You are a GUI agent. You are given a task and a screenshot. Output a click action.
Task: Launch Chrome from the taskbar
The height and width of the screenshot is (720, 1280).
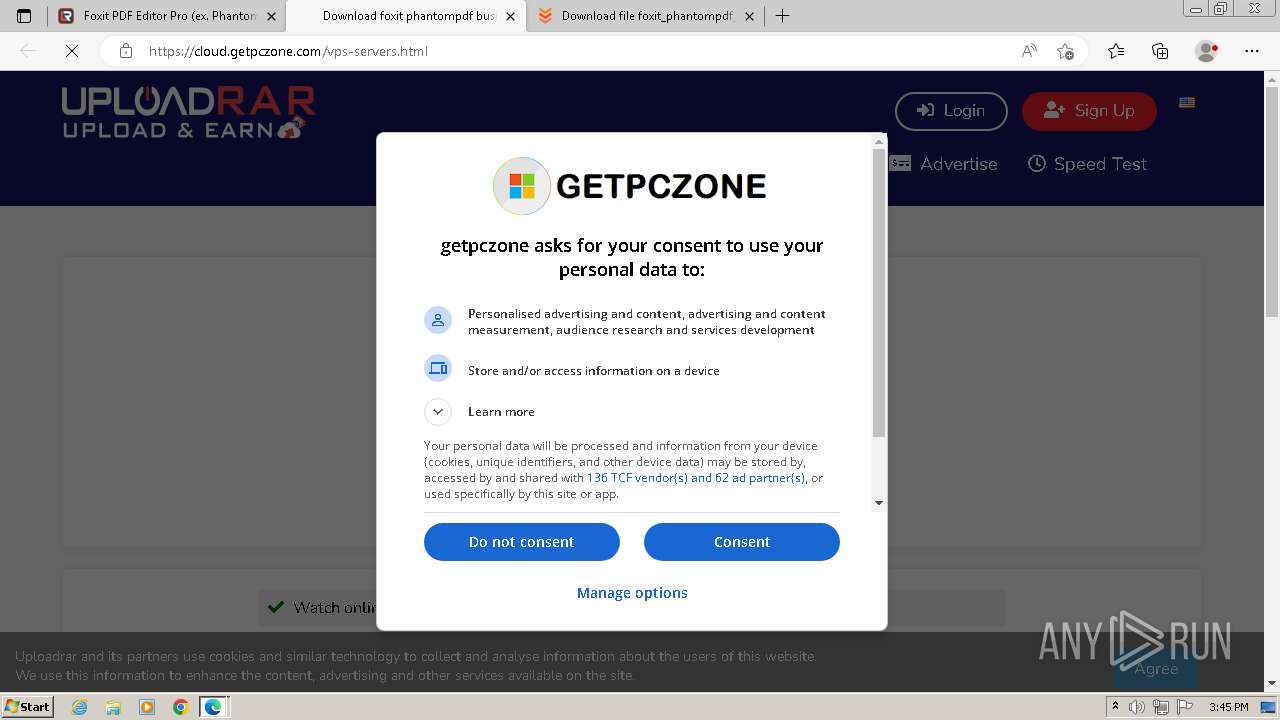pyautogui.click(x=180, y=707)
